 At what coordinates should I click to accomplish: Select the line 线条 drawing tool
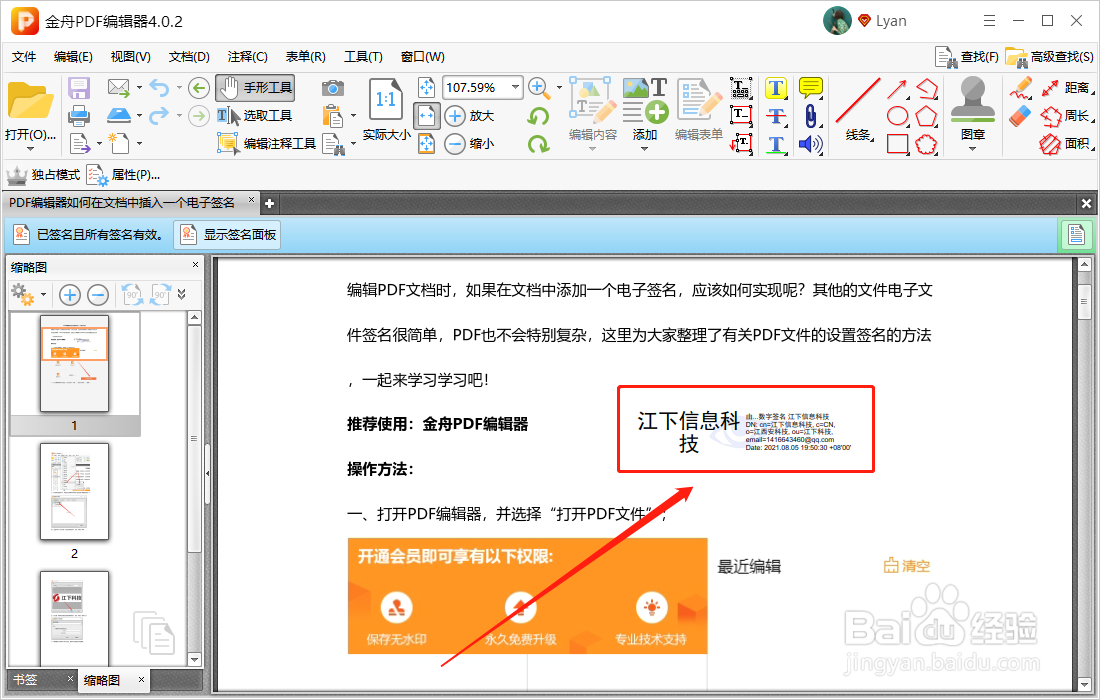coord(858,109)
